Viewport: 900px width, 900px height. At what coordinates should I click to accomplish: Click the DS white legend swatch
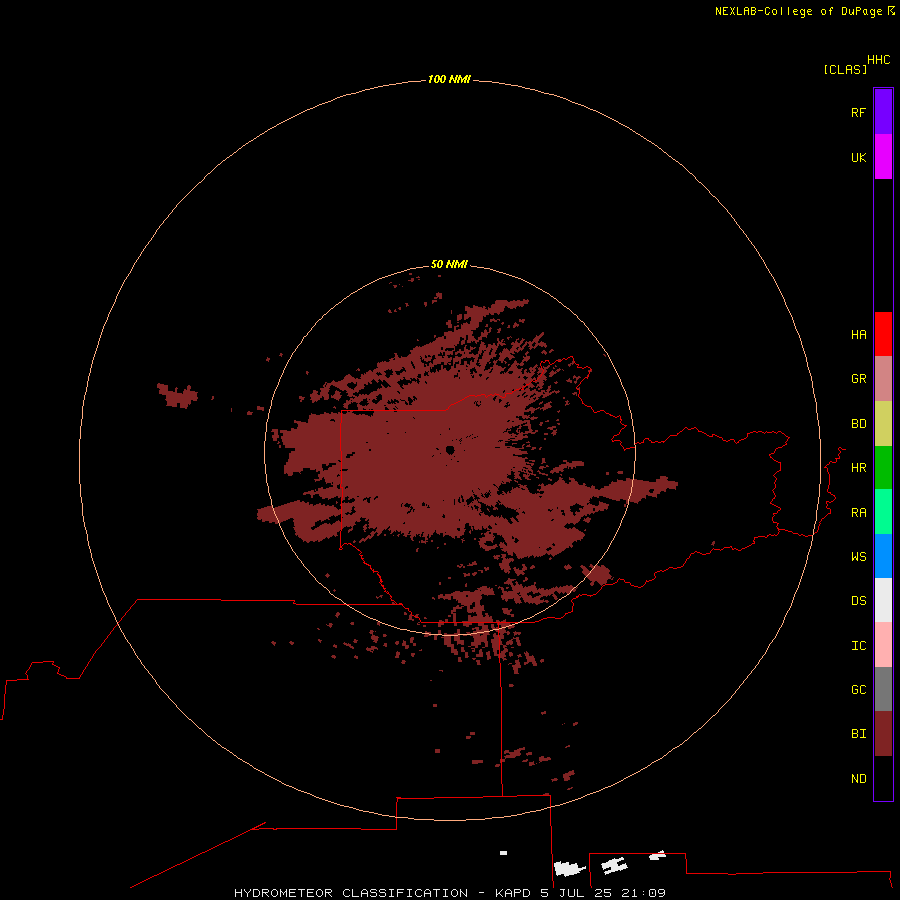coord(883,600)
